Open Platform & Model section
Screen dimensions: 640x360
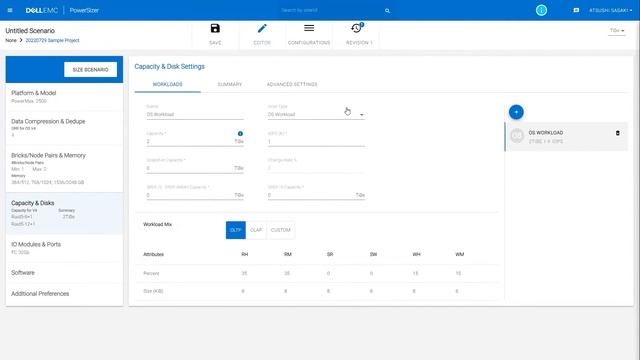[x=64, y=97]
